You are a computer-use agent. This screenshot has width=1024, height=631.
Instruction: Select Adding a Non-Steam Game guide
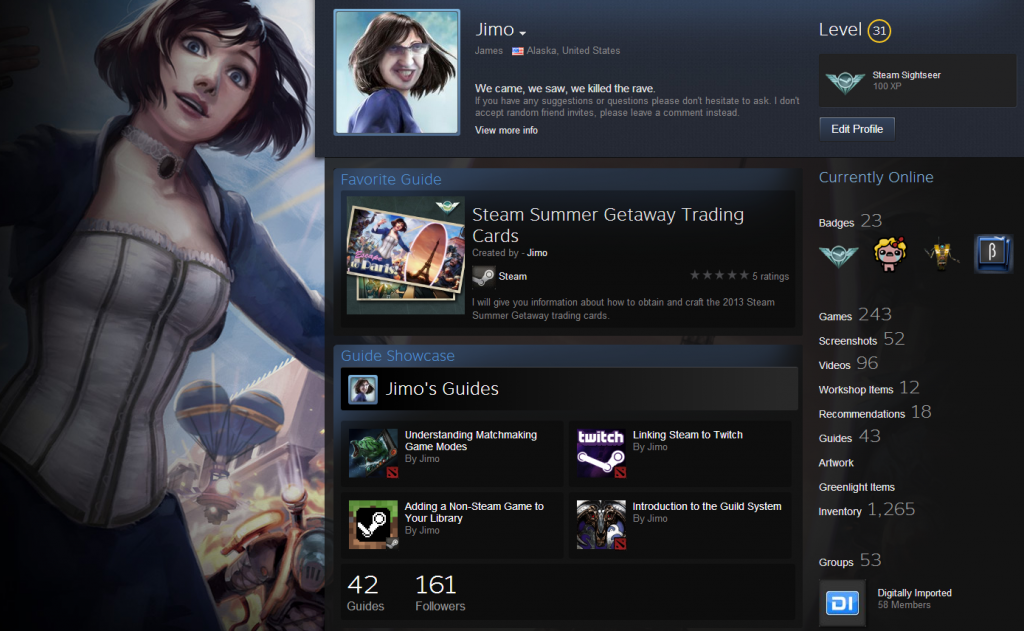(x=474, y=512)
